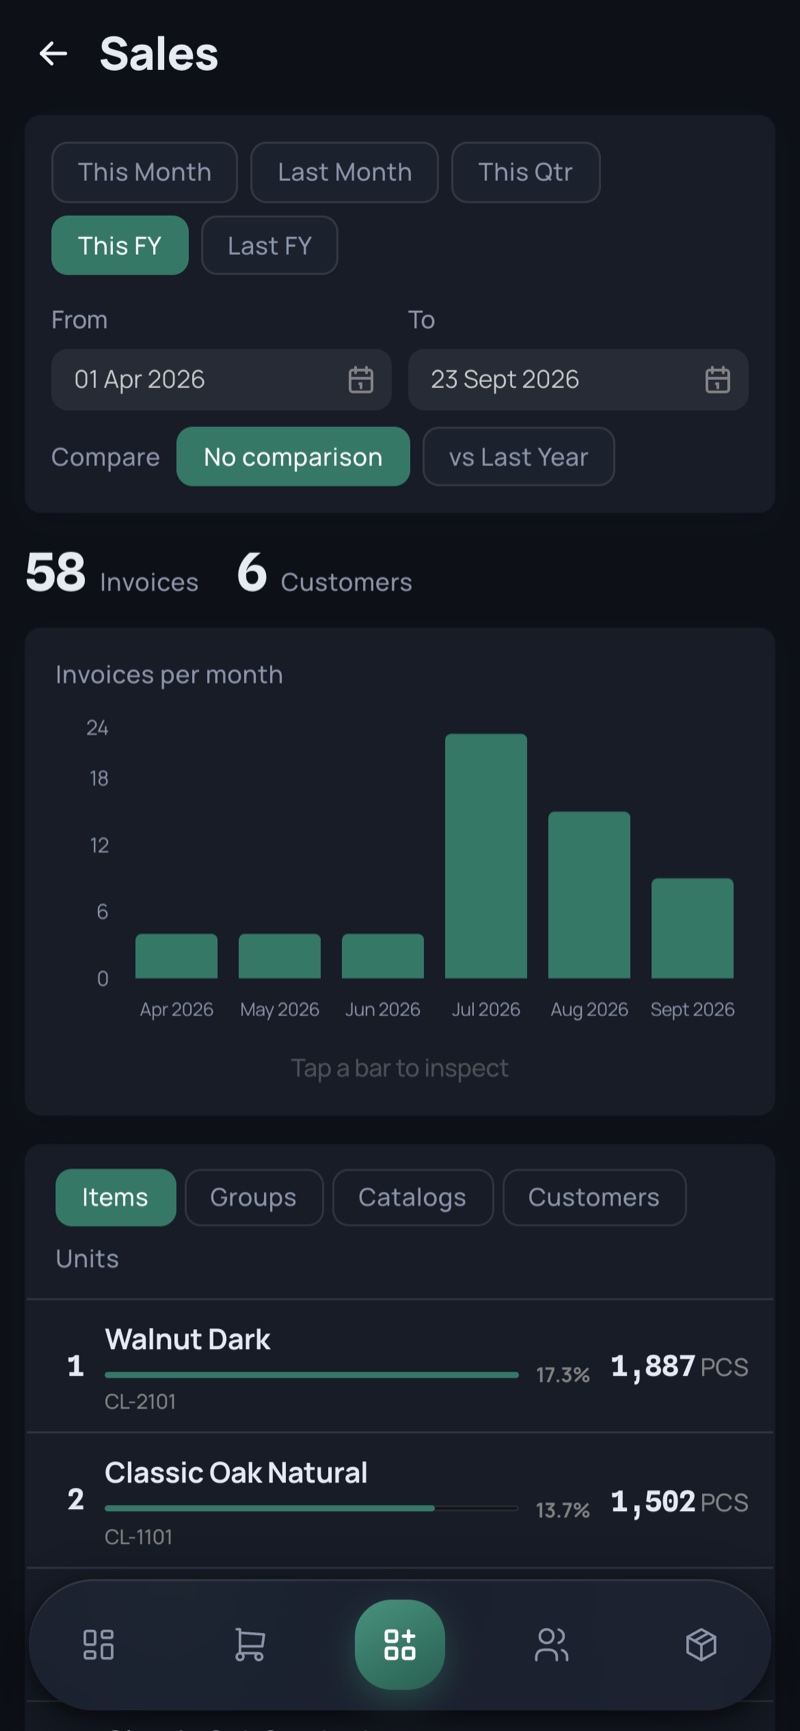Inspect the Apr 2026 bar
Image resolution: width=800 pixels, height=1731 pixels.
pos(176,956)
